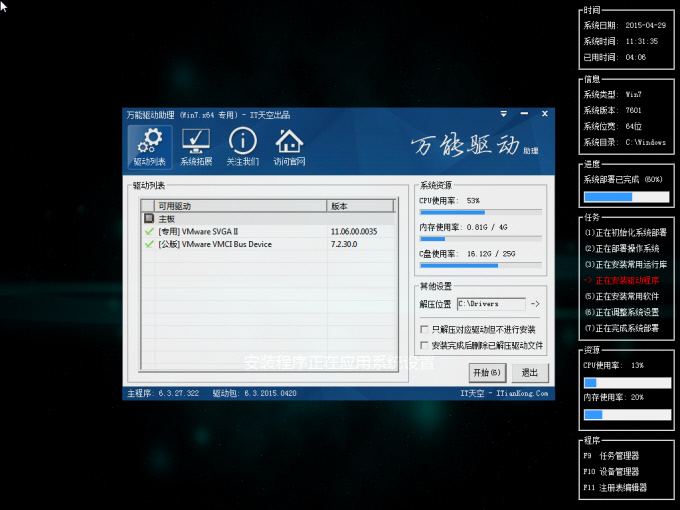Click the 系统部署已完成 progress bar in sidebar

[x=627, y=197]
